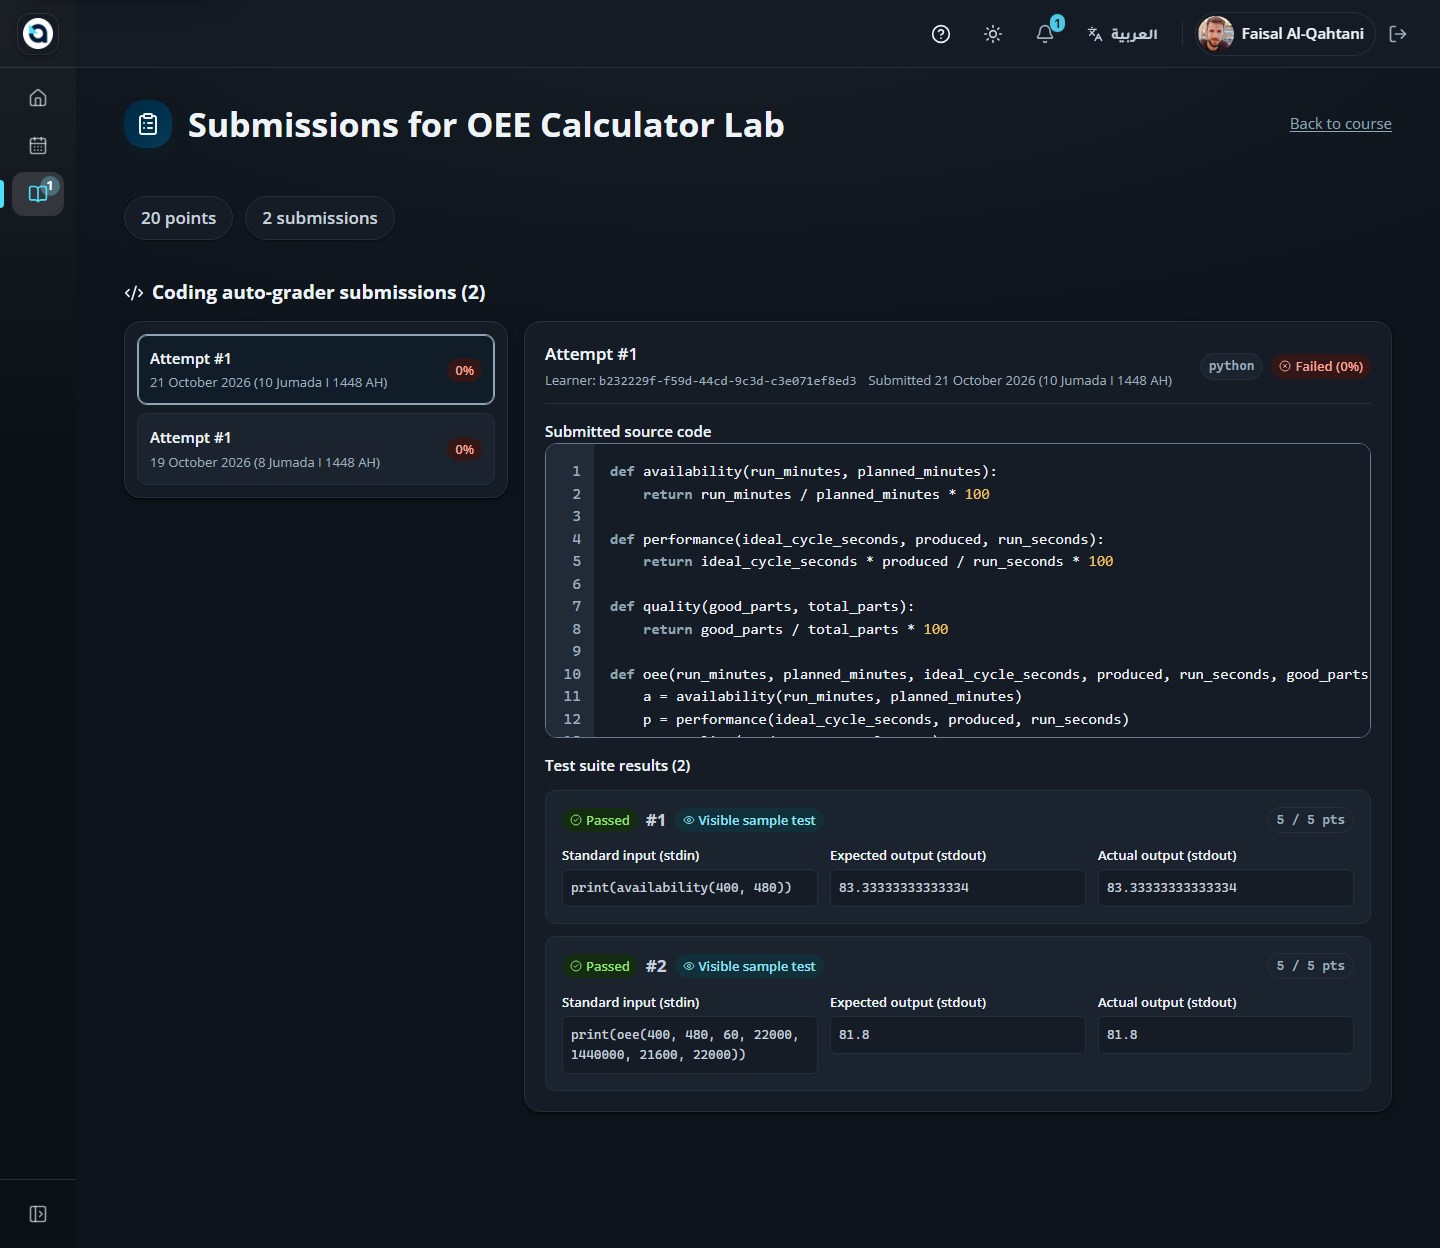Open the help question mark icon
This screenshot has height=1248, width=1440.
(x=941, y=34)
